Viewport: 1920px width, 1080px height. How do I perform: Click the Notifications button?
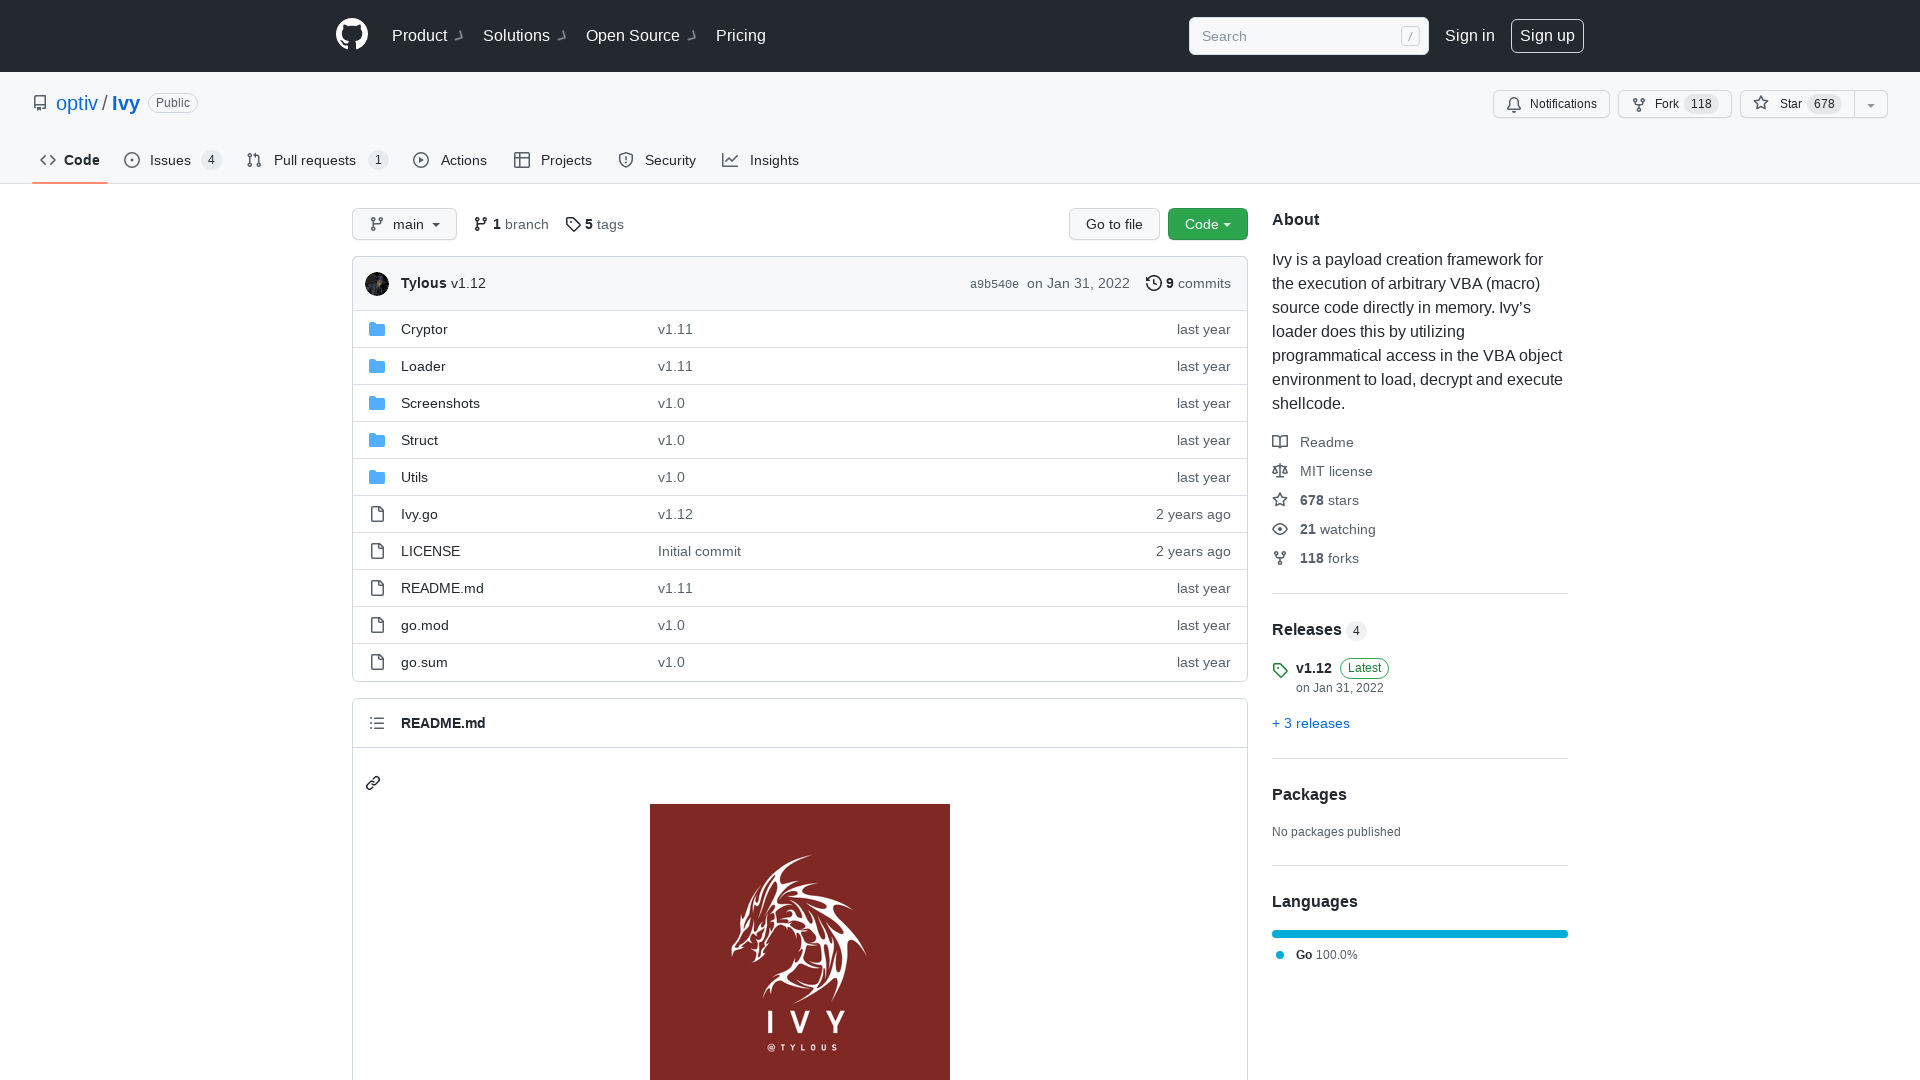[x=1551, y=104]
